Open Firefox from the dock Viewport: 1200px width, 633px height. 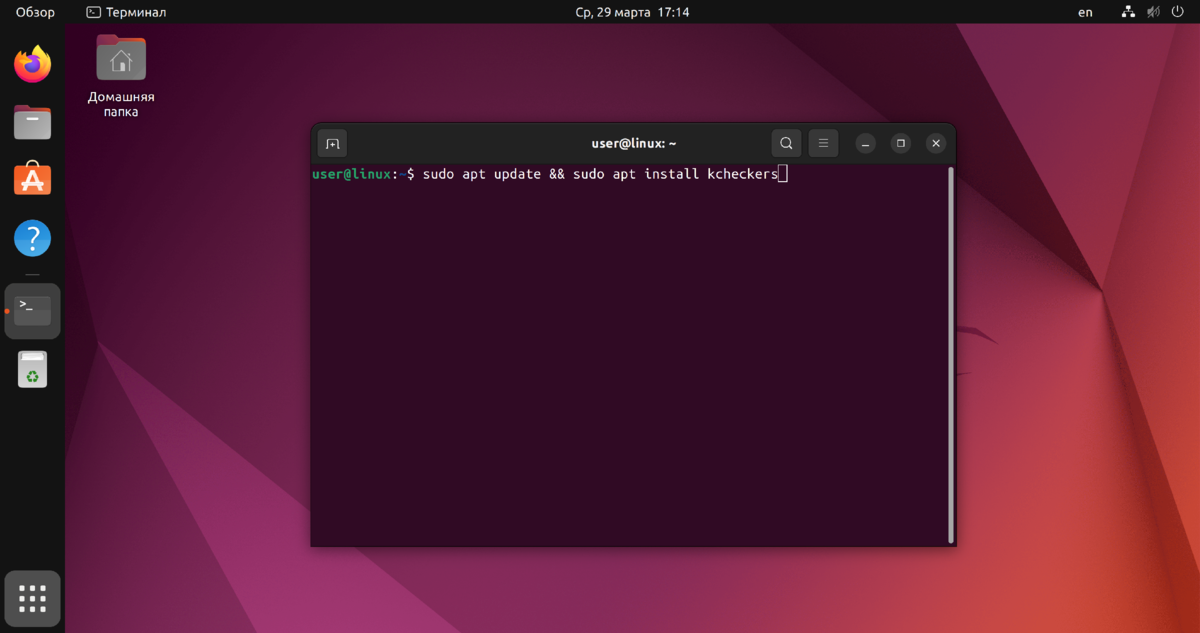click(32, 65)
